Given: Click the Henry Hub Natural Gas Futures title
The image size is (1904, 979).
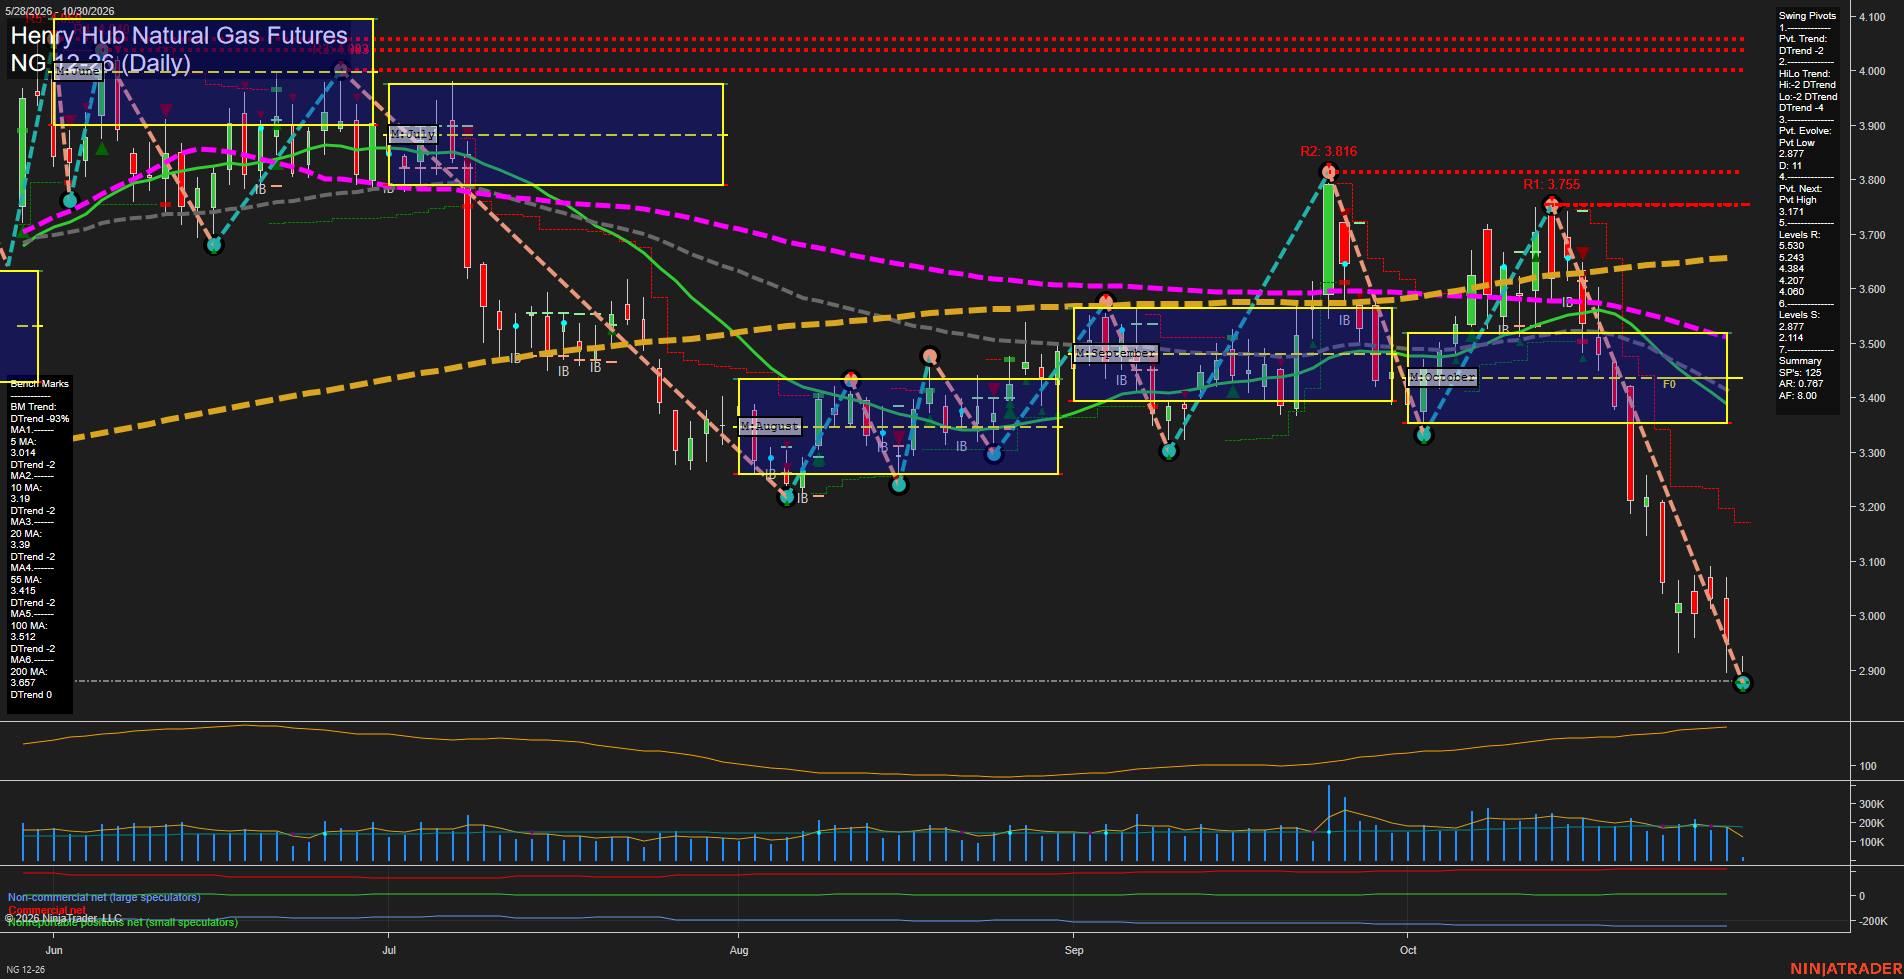Looking at the screenshot, I should [179, 36].
